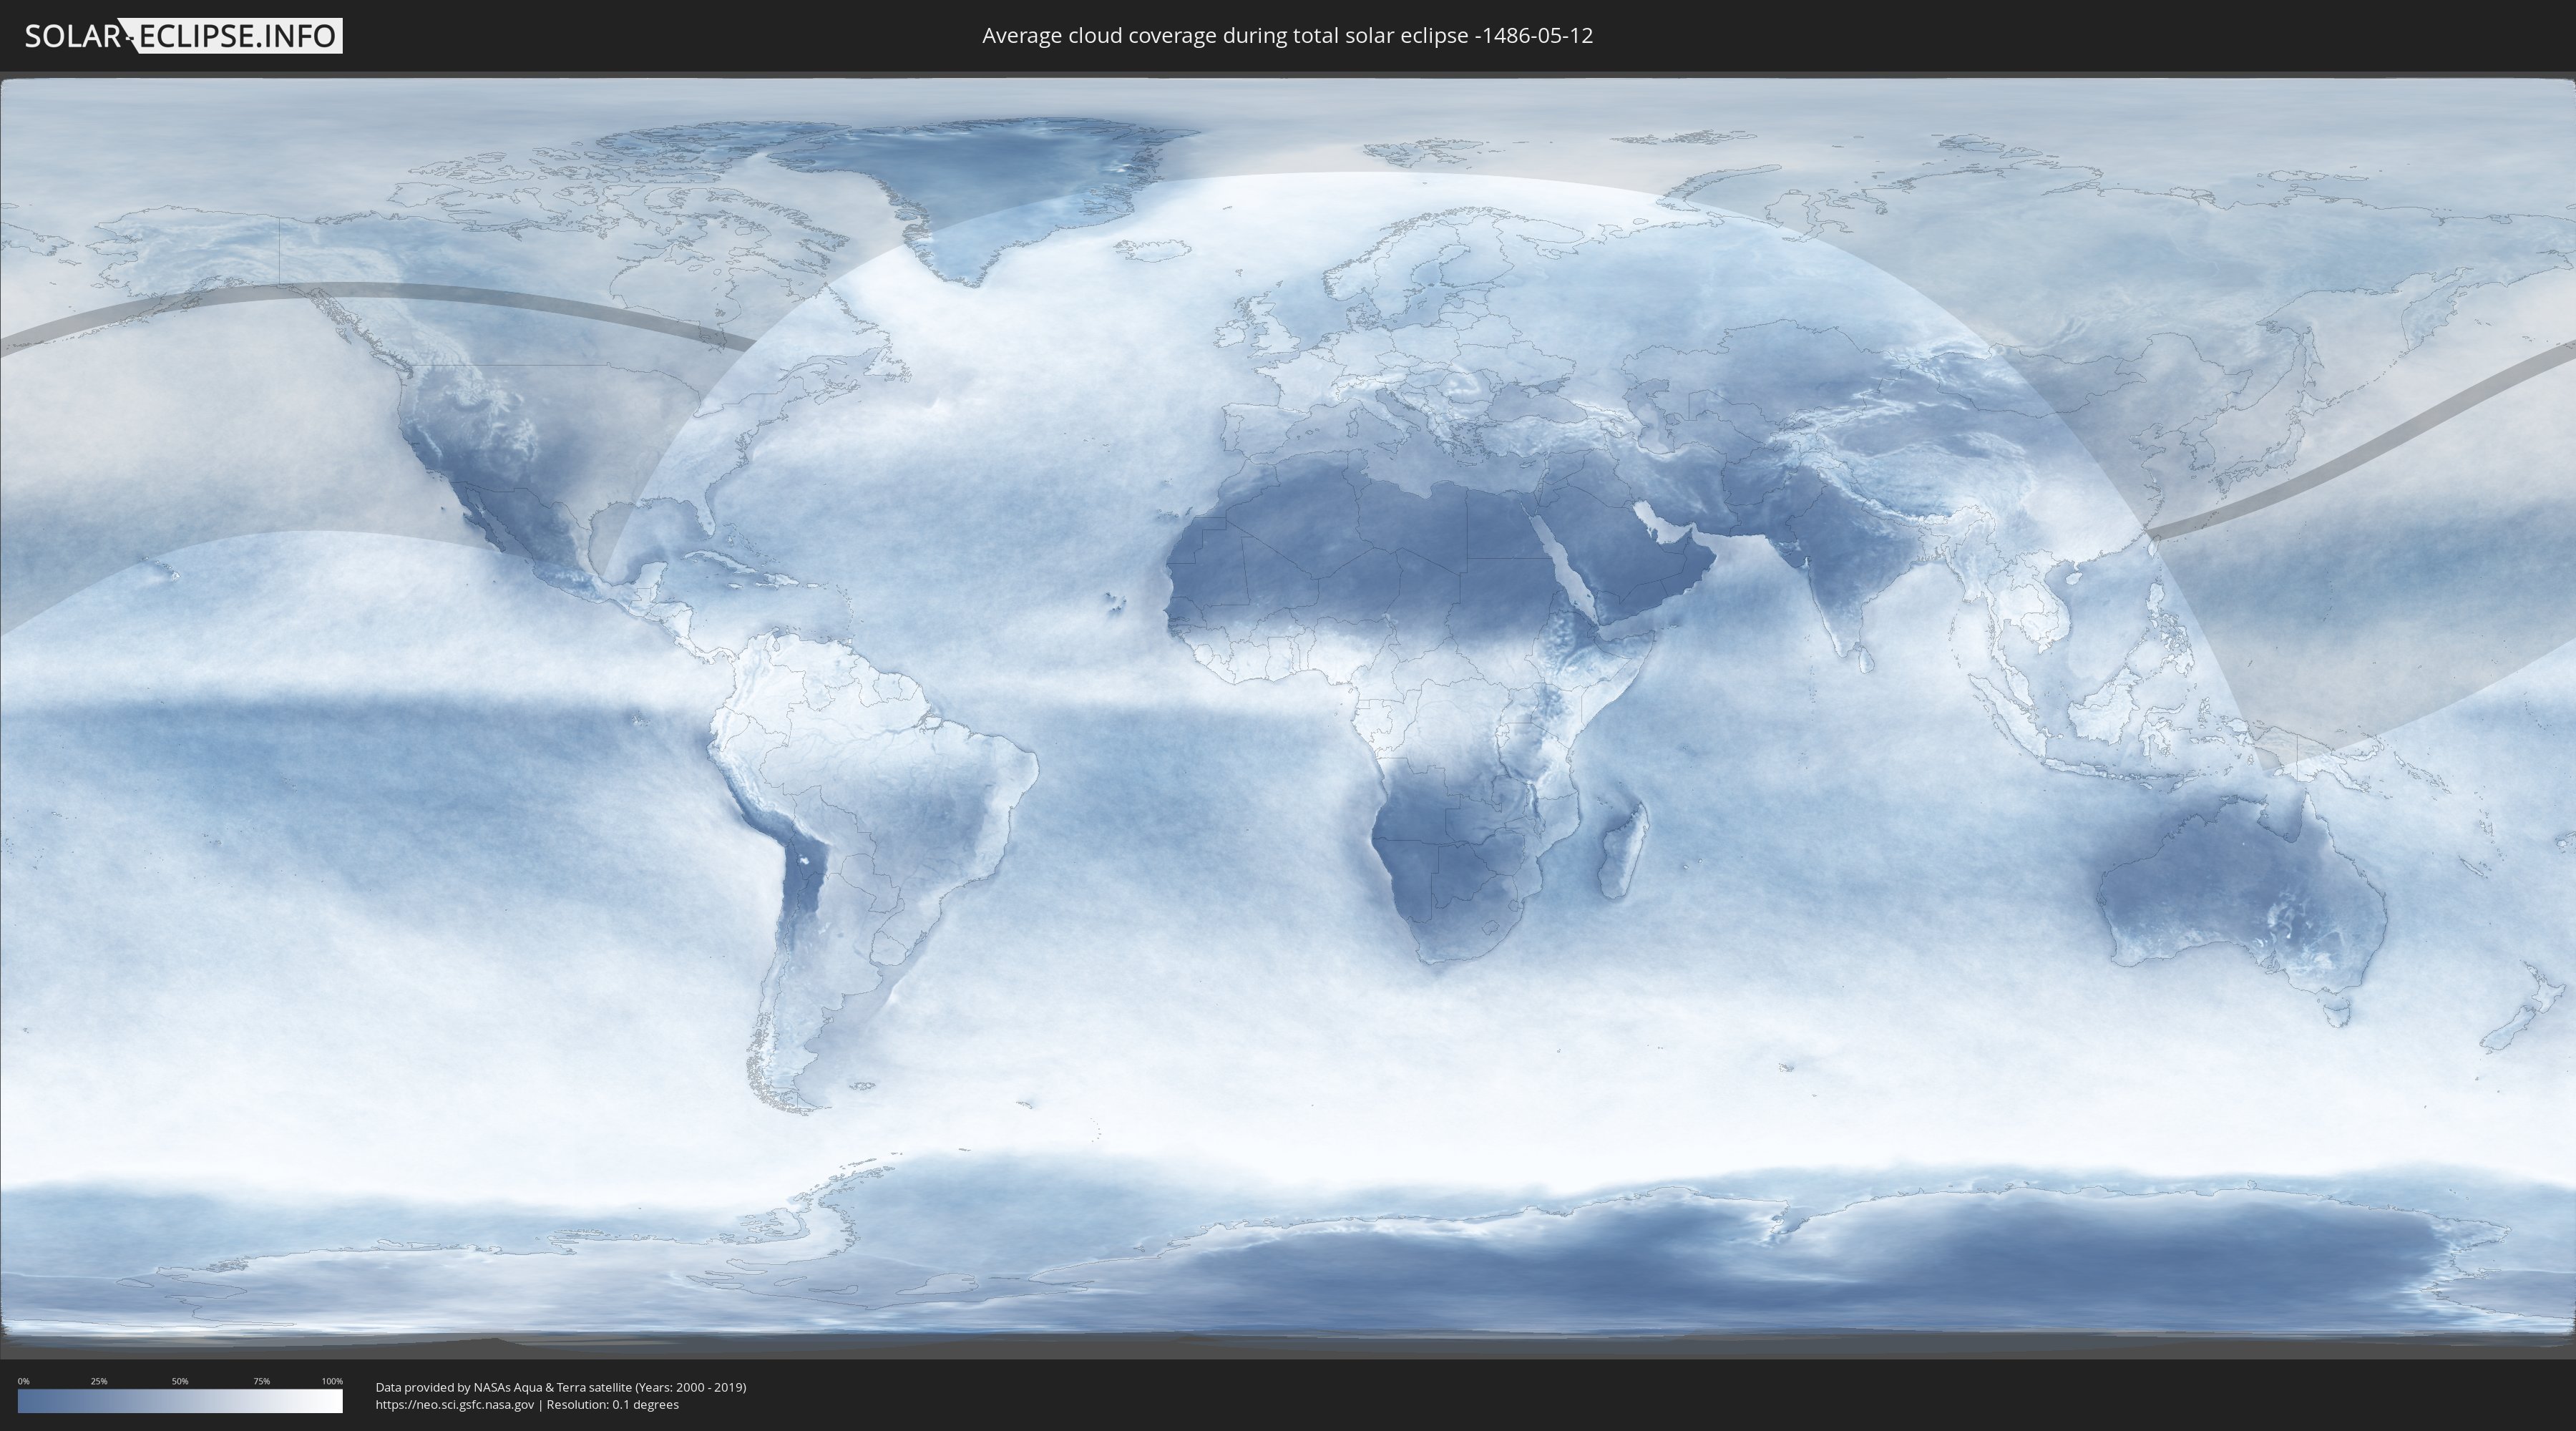Click the 25% legend label
The height and width of the screenshot is (1431, 2576).
[99, 1381]
